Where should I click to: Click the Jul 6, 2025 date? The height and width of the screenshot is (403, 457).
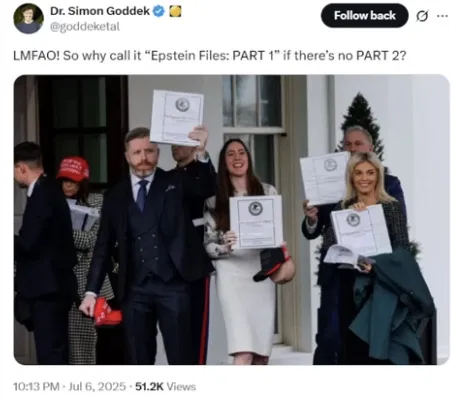97,386
